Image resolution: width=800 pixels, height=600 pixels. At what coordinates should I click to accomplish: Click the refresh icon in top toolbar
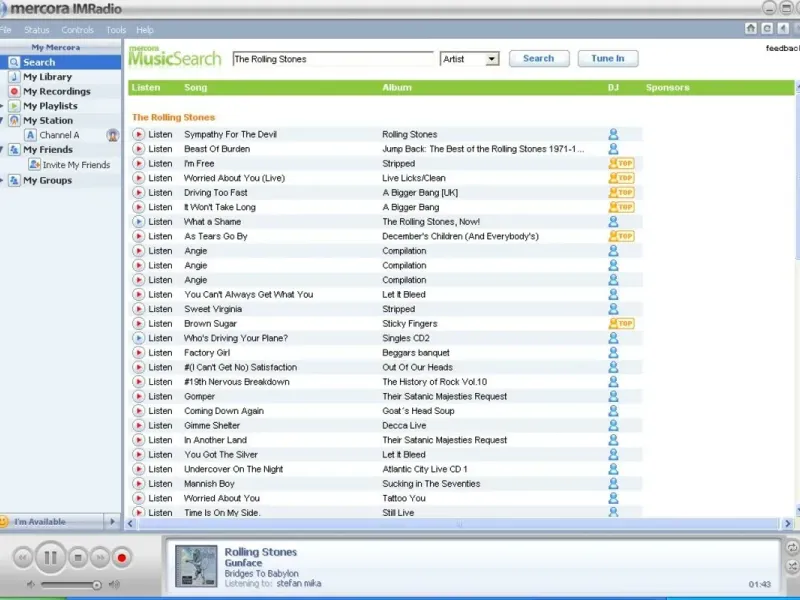coord(767,29)
